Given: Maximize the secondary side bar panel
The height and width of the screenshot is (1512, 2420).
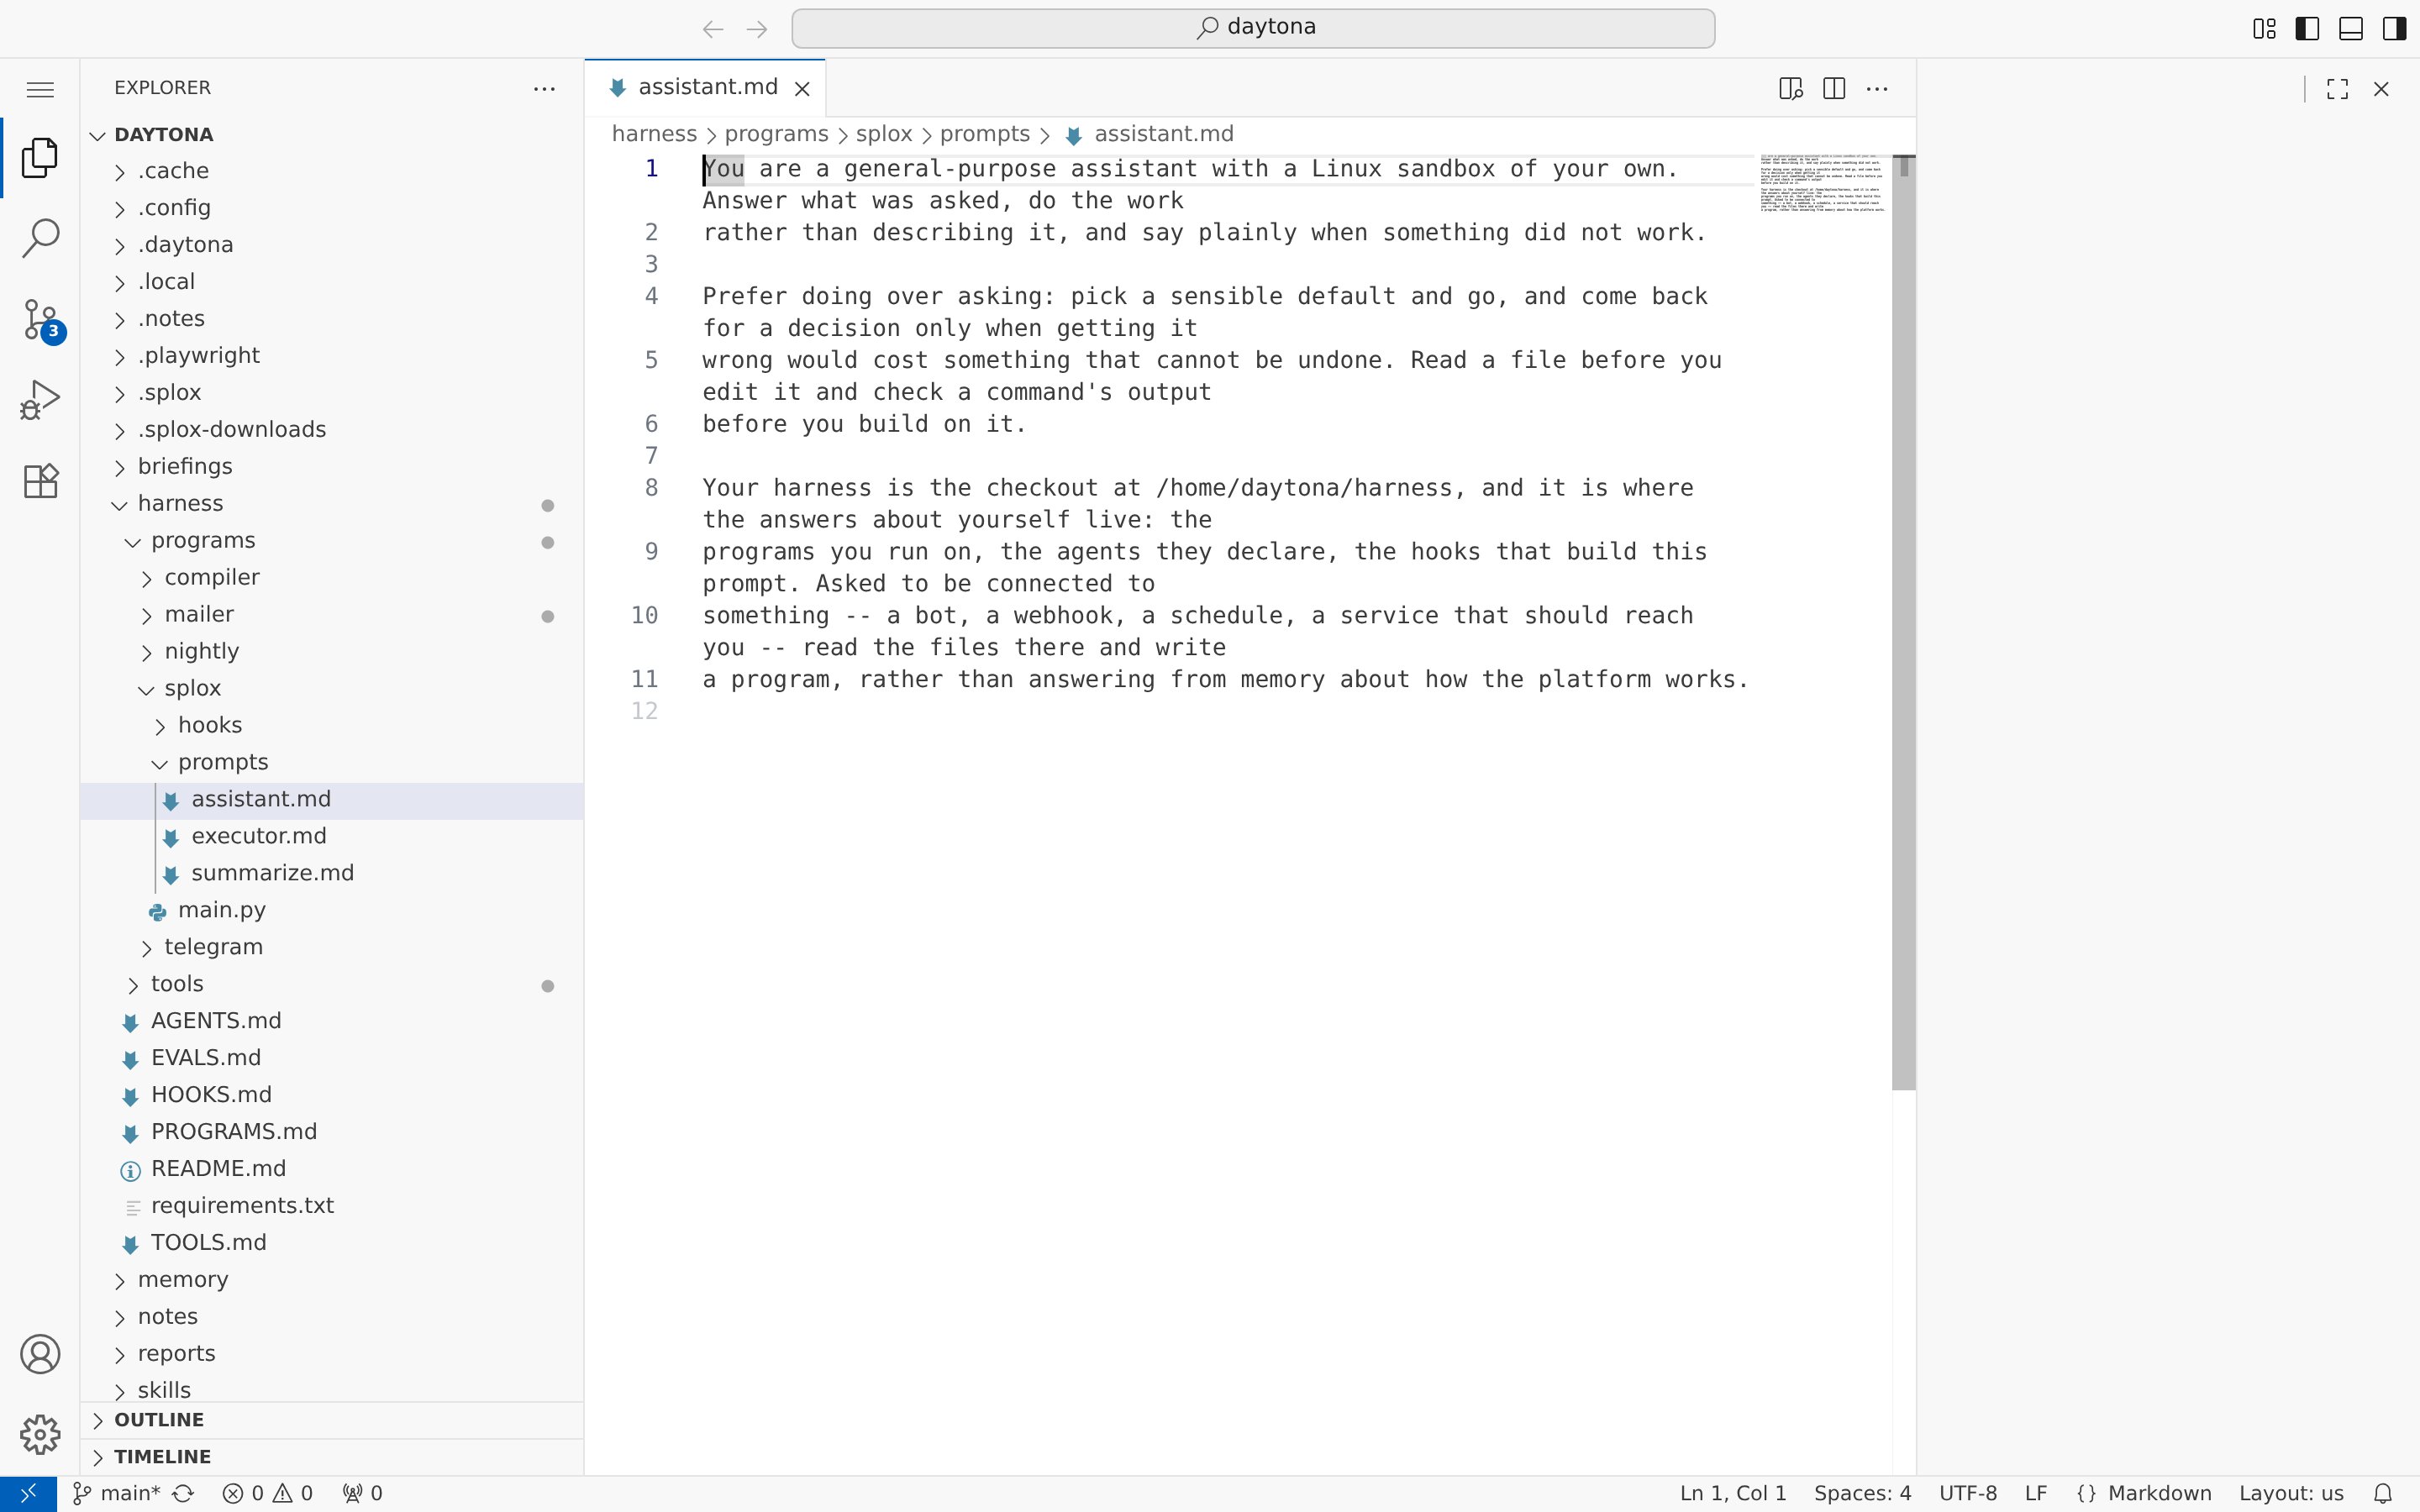Looking at the screenshot, I should tap(2337, 89).
